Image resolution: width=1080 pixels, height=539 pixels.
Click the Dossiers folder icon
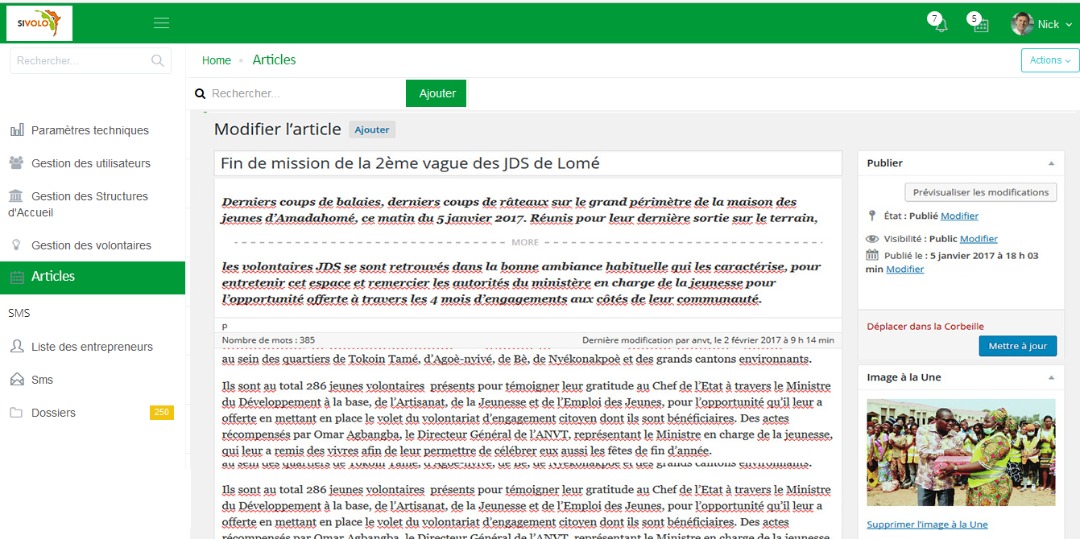pos(16,413)
